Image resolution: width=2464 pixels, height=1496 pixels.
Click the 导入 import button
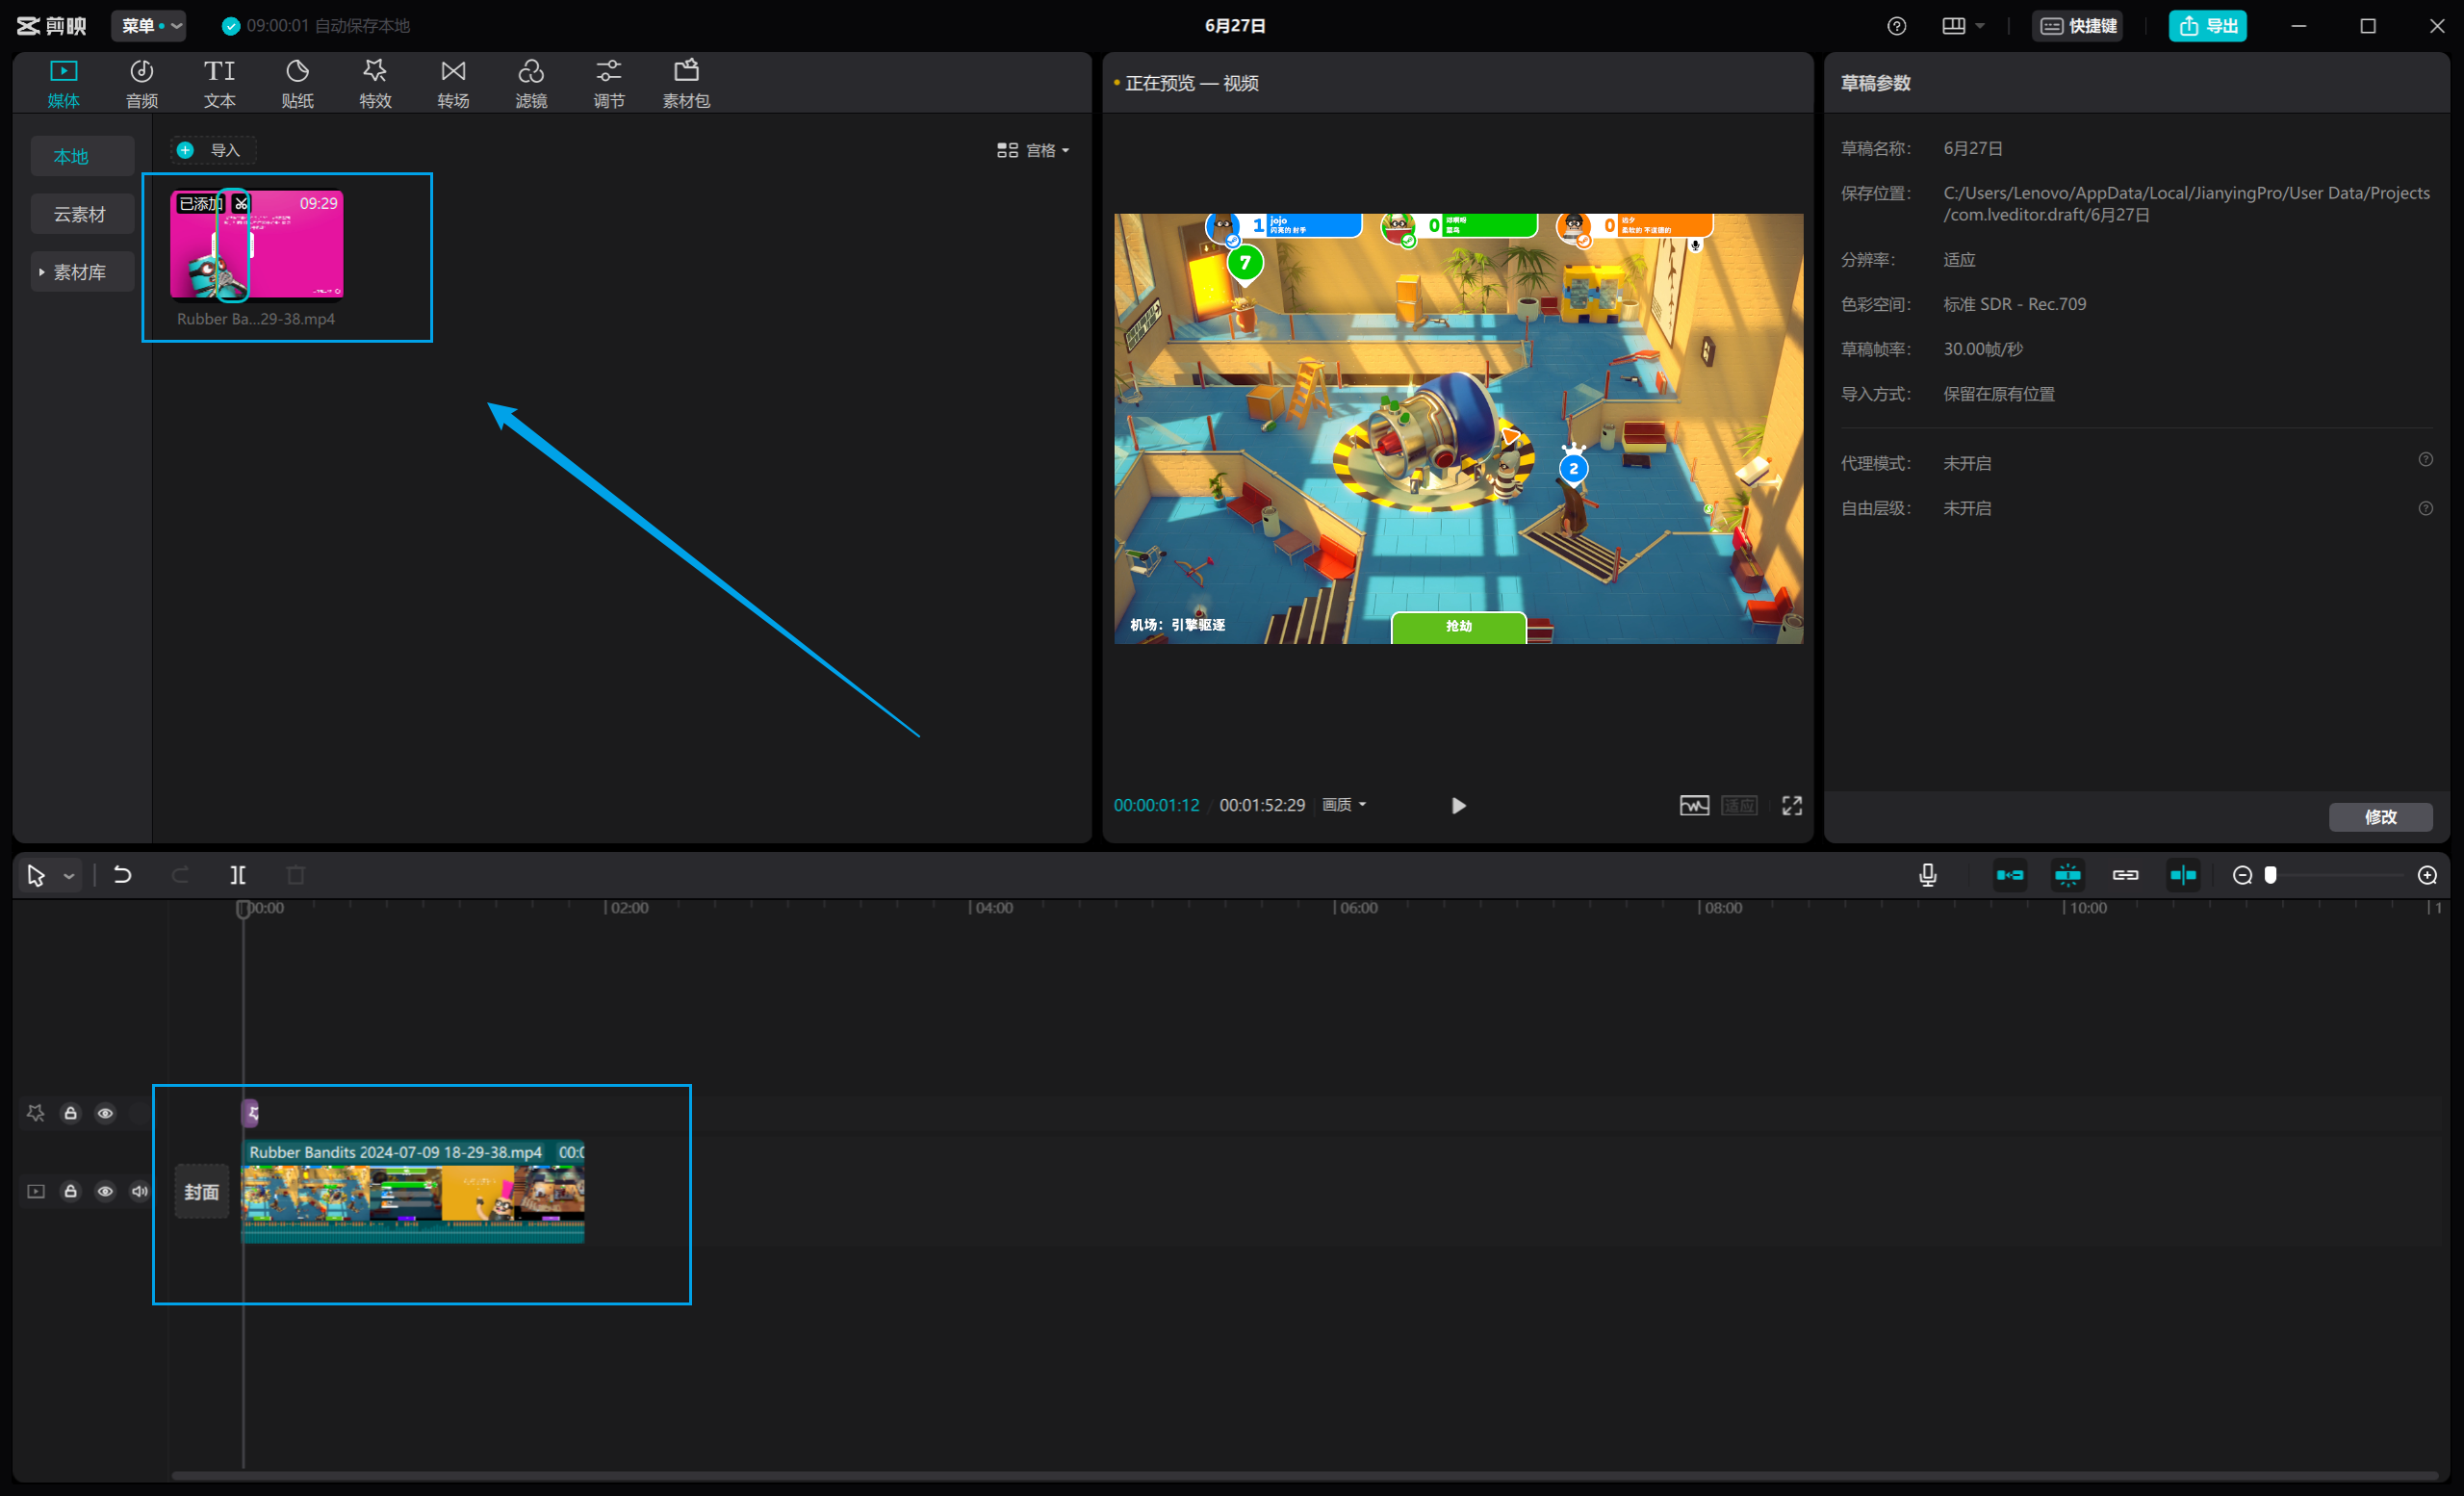tap(212, 150)
